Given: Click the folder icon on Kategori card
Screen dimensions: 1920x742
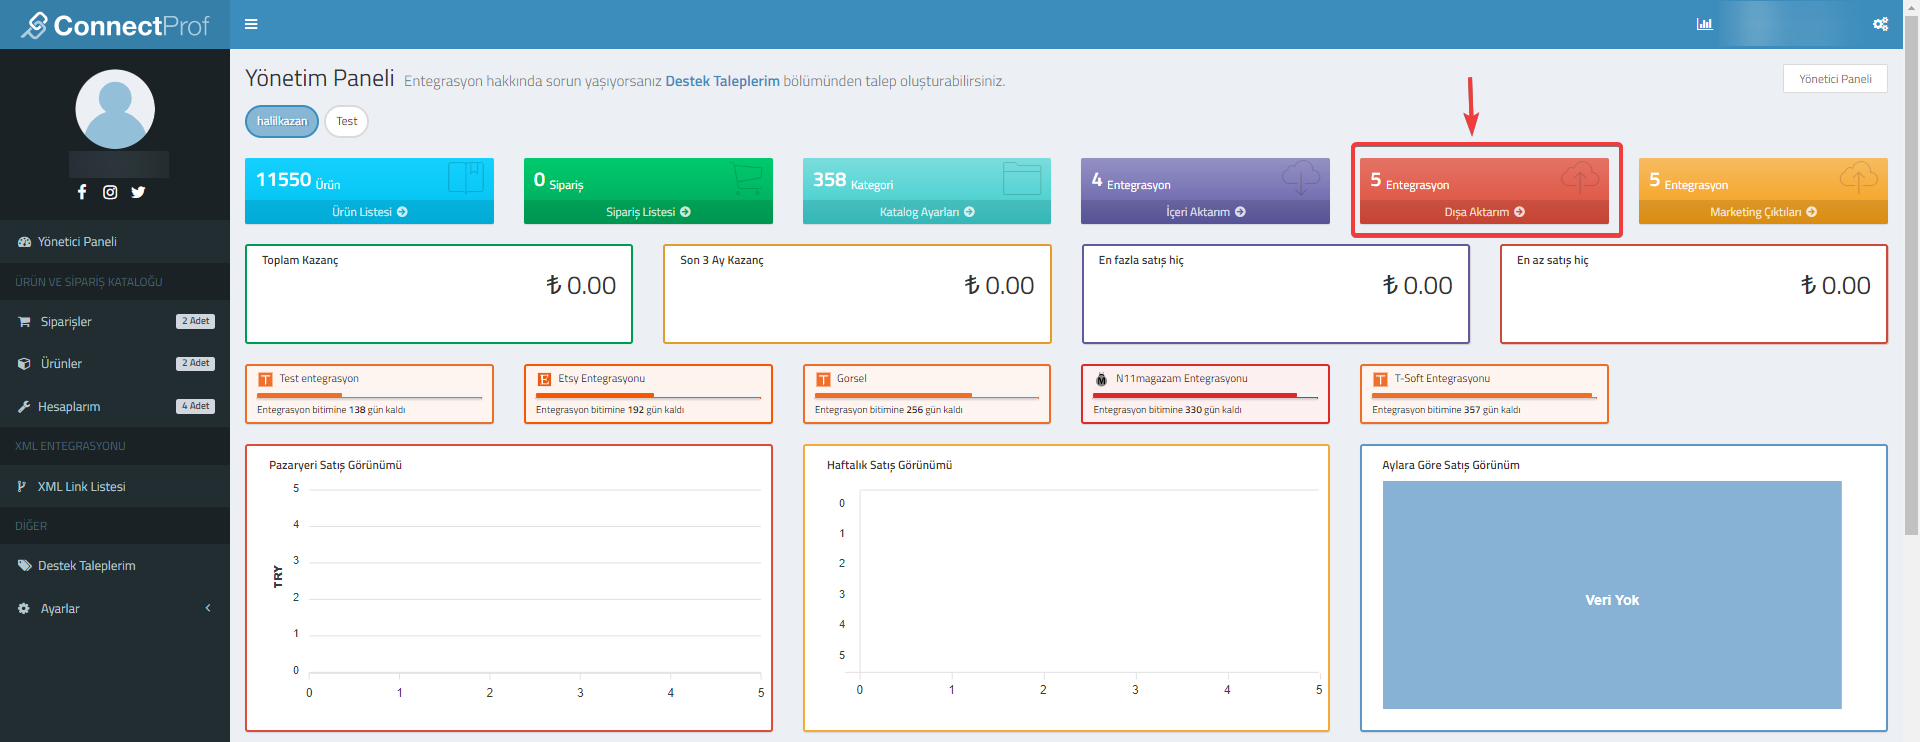Looking at the screenshot, I should click(1022, 179).
